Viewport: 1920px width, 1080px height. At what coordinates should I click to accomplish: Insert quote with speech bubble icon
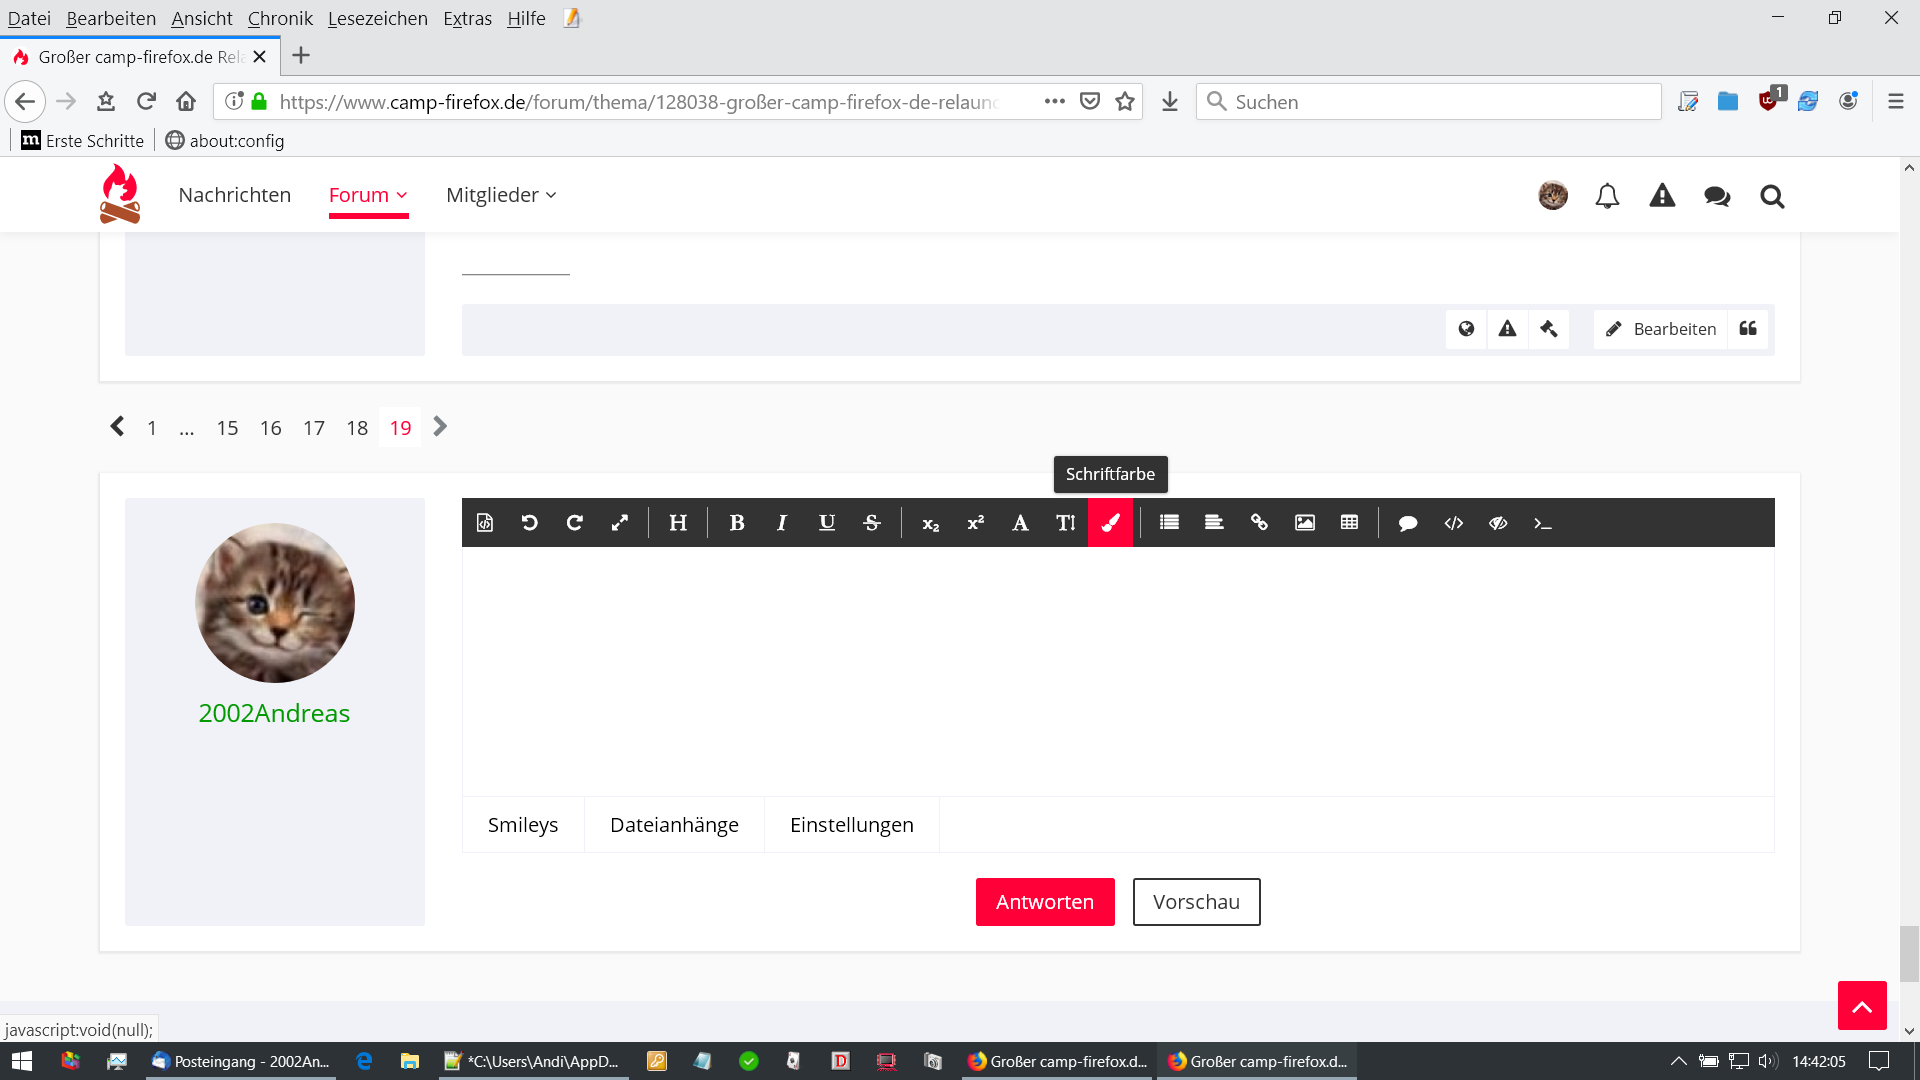click(x=1408, y=523)
